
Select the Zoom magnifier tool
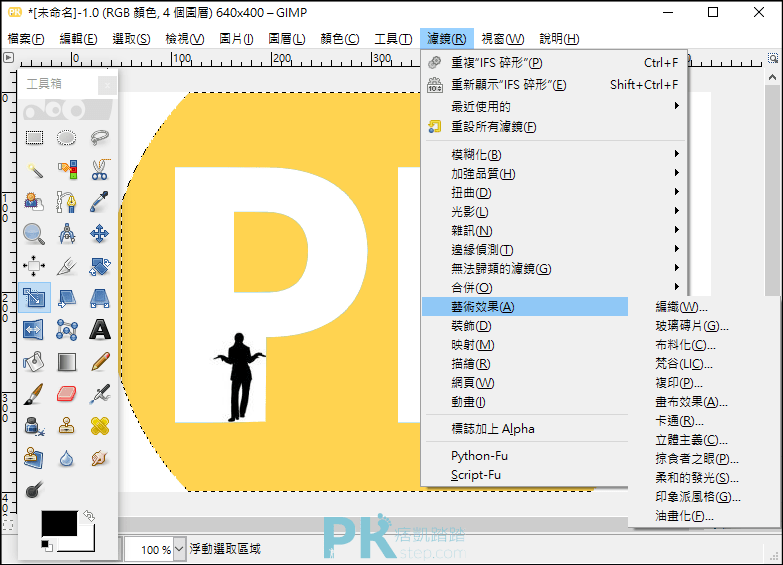coord(34,234)
